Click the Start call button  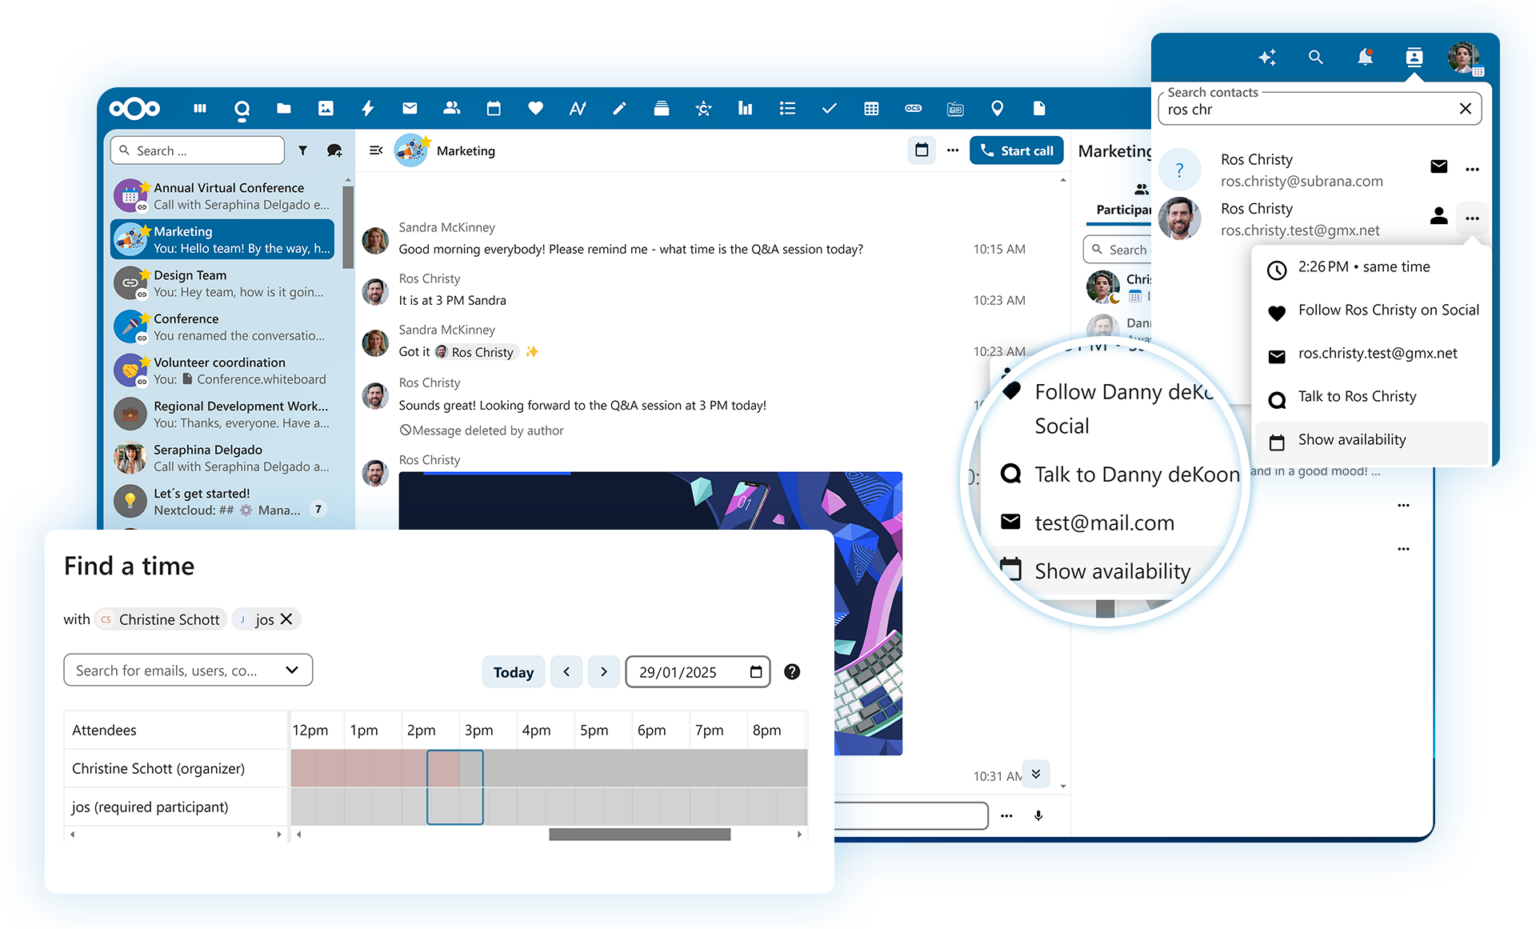(x=1016, y=150)
